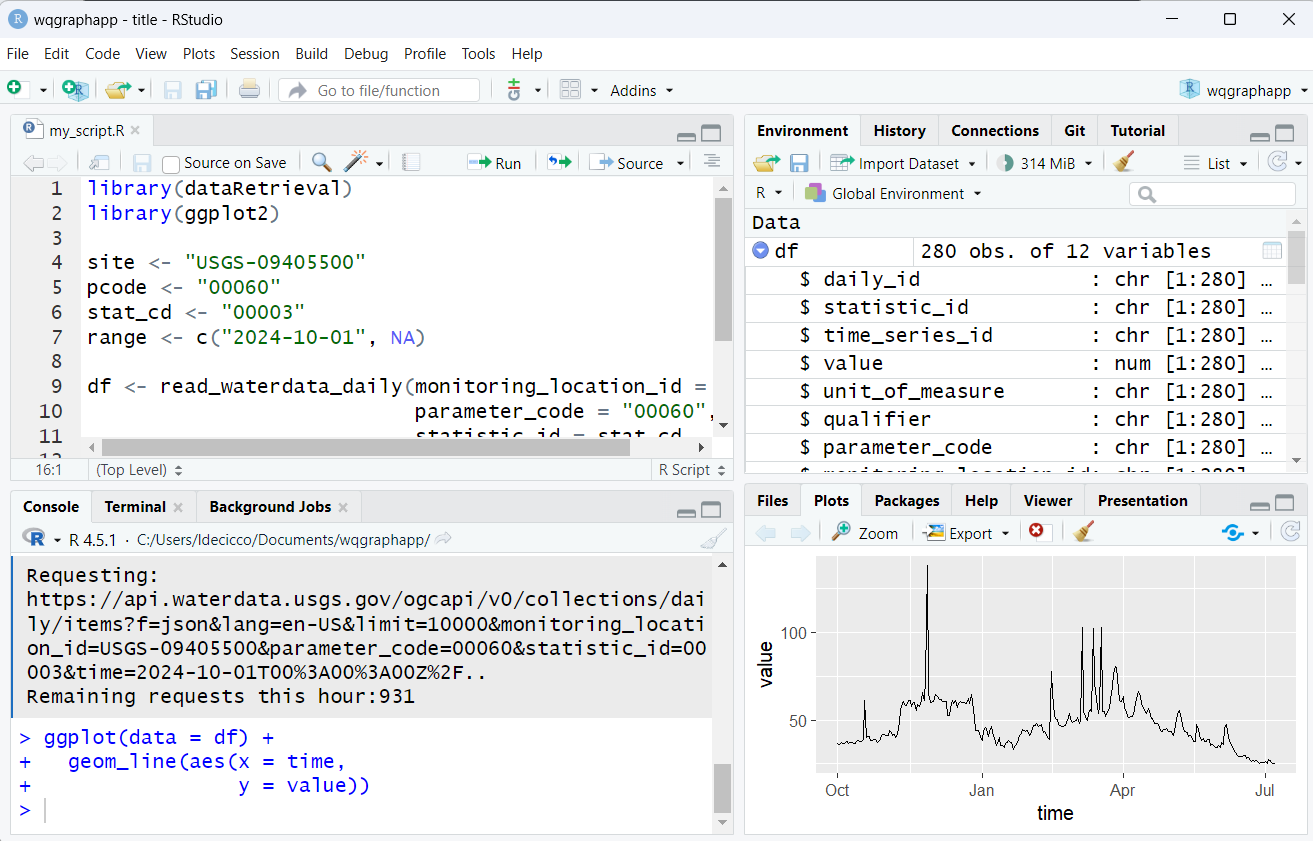Screen dimensions: 1313x841
Task: Open the Addins dropdown menu
Action: pos(641,90)
